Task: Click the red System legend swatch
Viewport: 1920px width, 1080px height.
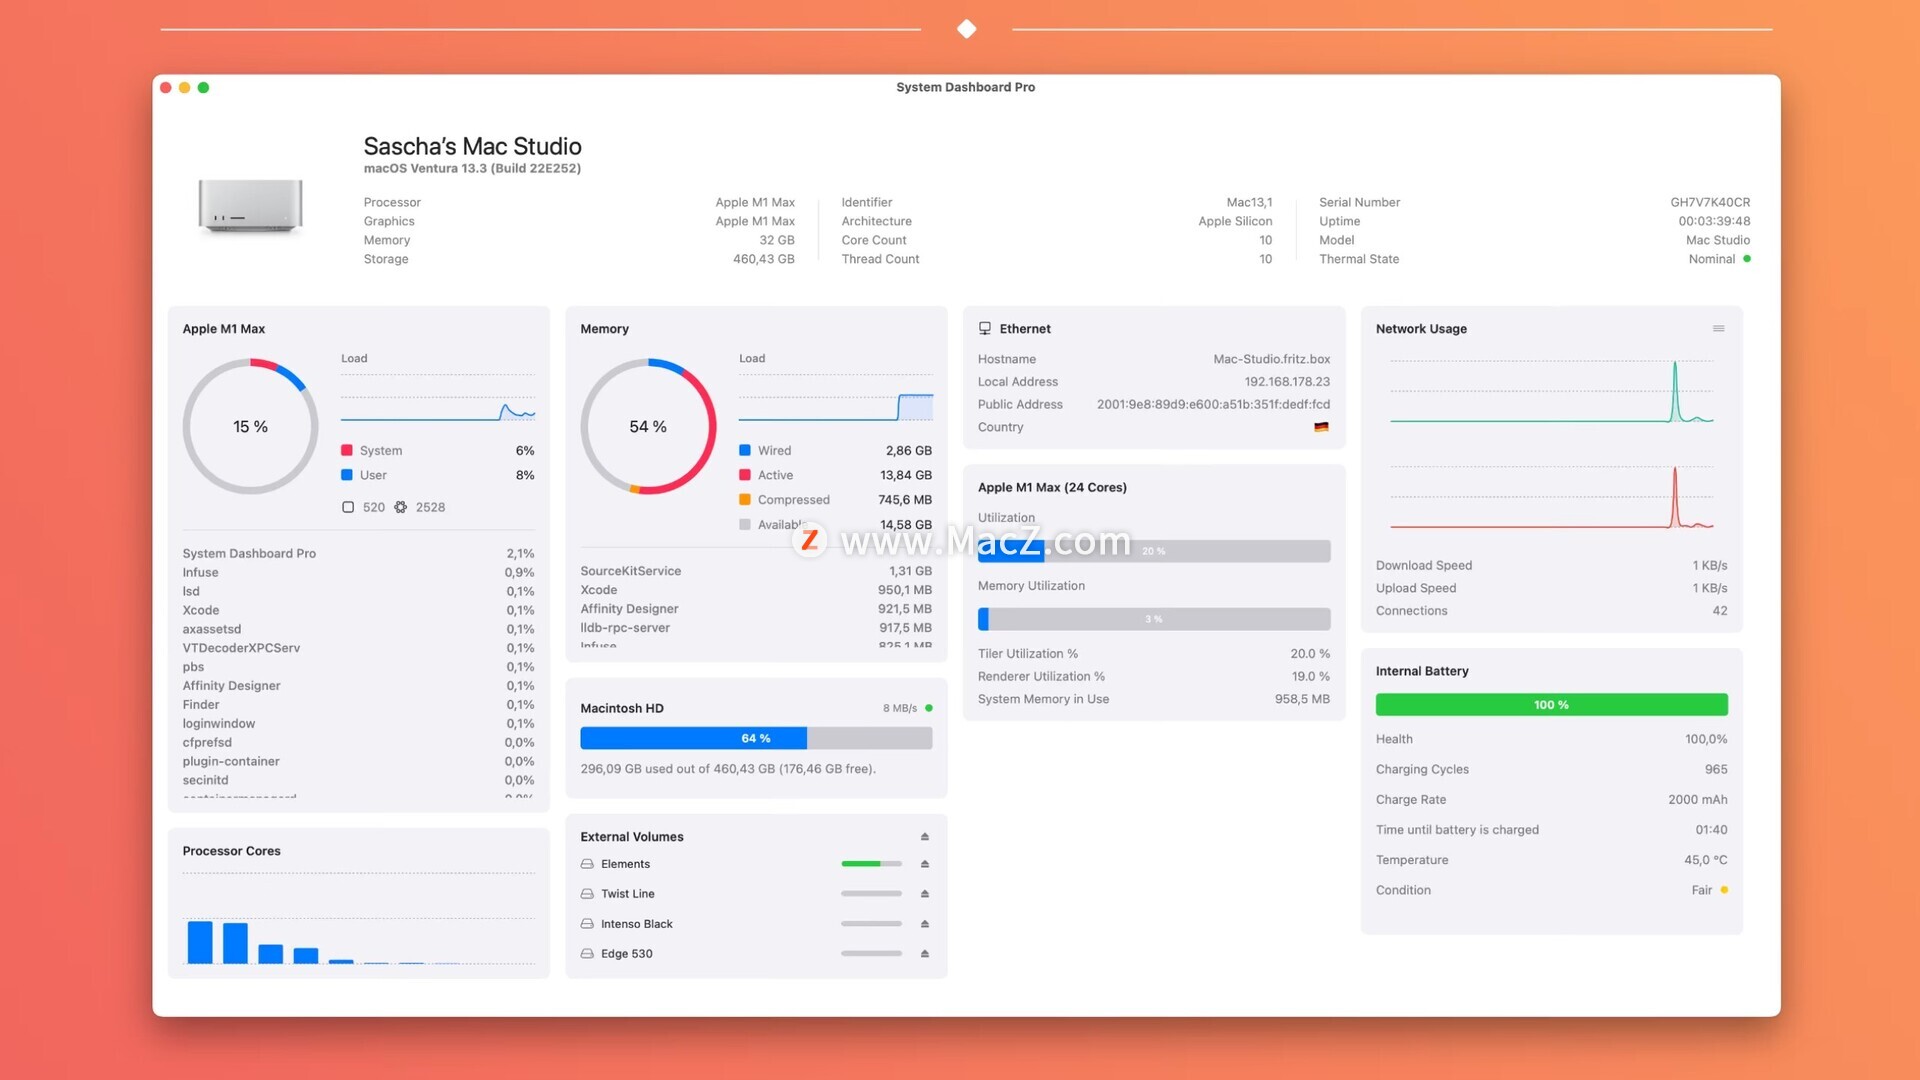Action: point(347,451)
